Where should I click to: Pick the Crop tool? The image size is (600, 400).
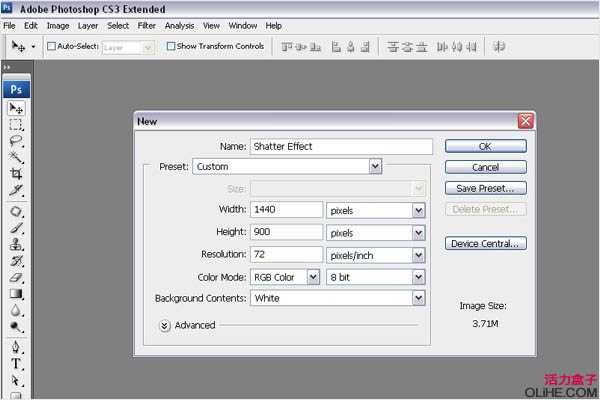tap(16, 173)
